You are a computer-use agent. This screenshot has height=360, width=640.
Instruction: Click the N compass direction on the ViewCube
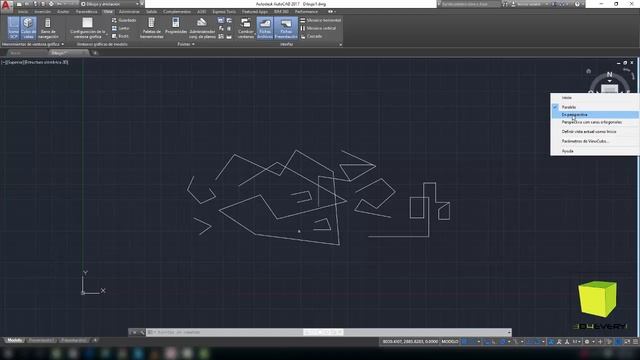(609, 74)
